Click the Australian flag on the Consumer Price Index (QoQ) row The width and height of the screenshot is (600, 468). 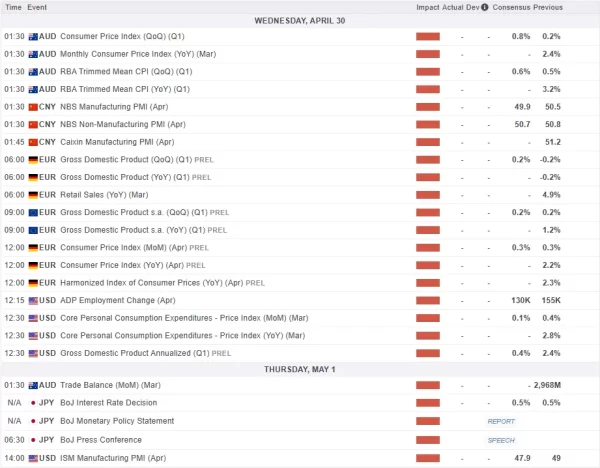(33, 37)
